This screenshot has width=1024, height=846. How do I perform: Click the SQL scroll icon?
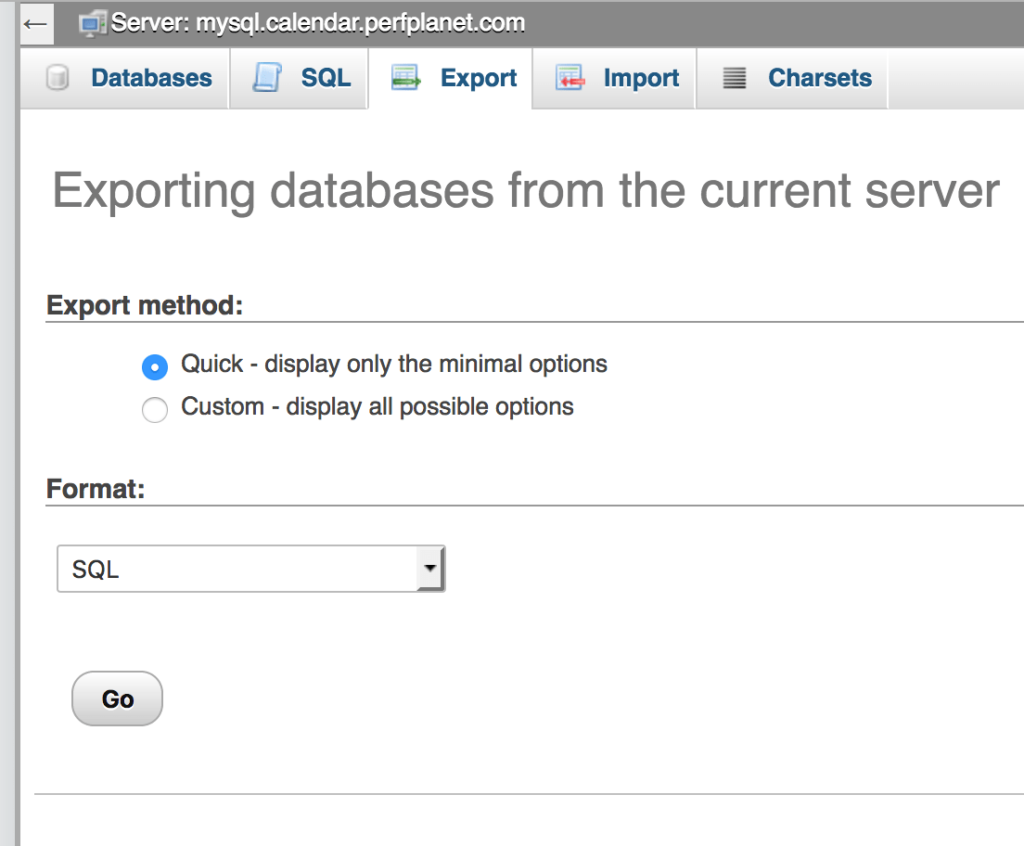(x=266, y=78)
